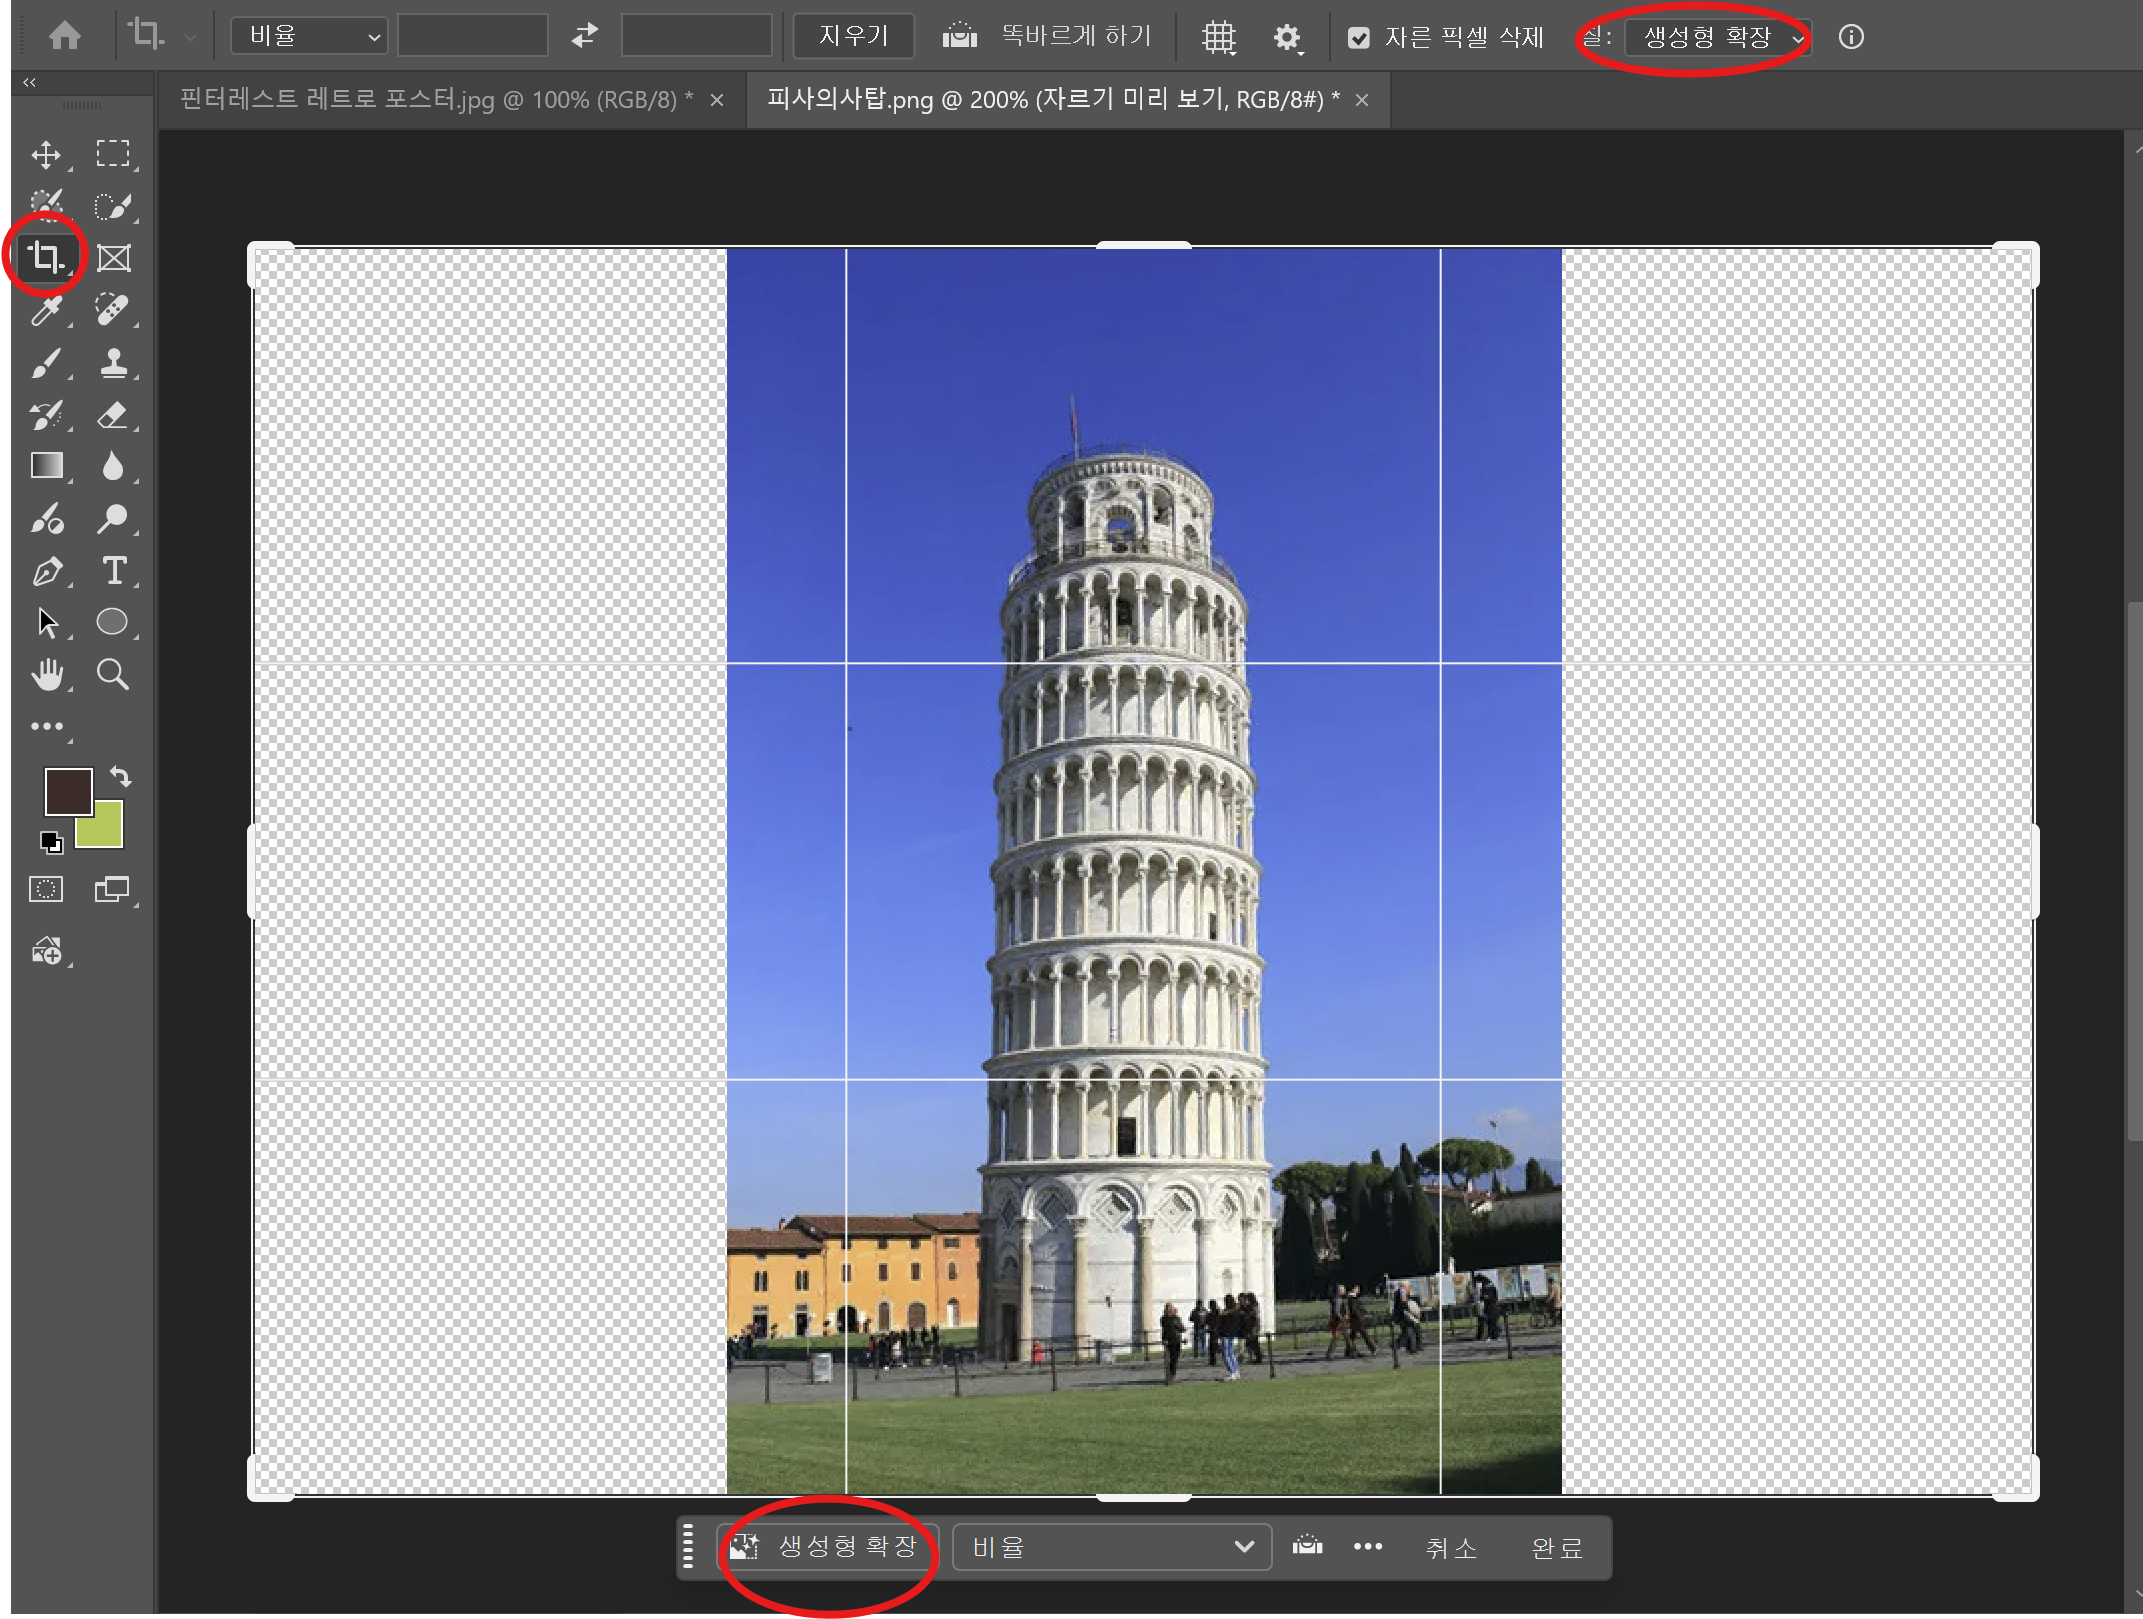Switch to 핀터레스트 레트로 포스터.jpg tab
The image size is (2143, 1619).
[436, 100]
